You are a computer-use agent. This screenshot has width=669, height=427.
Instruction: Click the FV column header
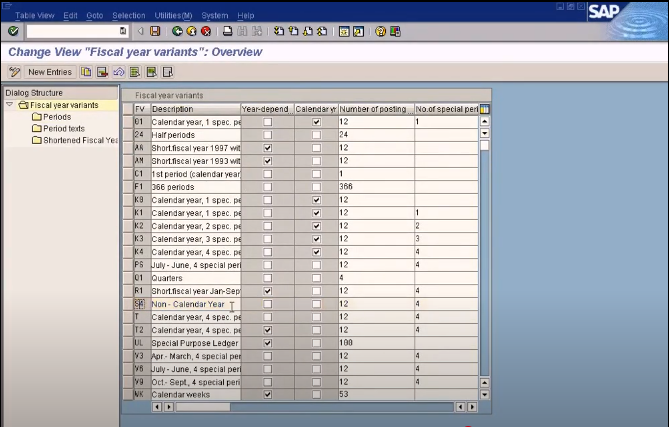coord(140,109)
